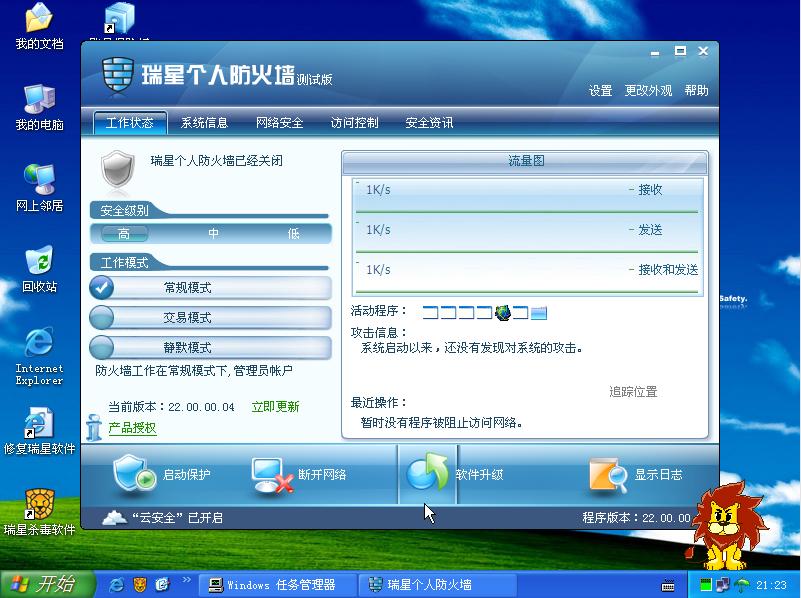801x598 pixels.
Task: Click the 断开网络 computer icon
Action: 273,475
